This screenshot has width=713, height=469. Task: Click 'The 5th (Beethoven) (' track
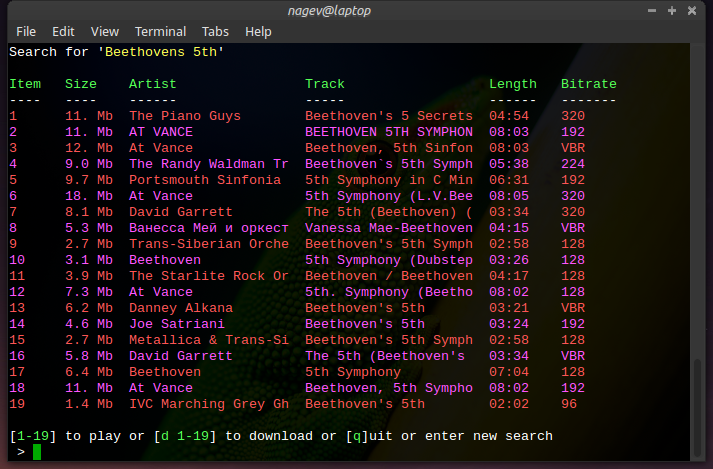(x=389, y=212)
